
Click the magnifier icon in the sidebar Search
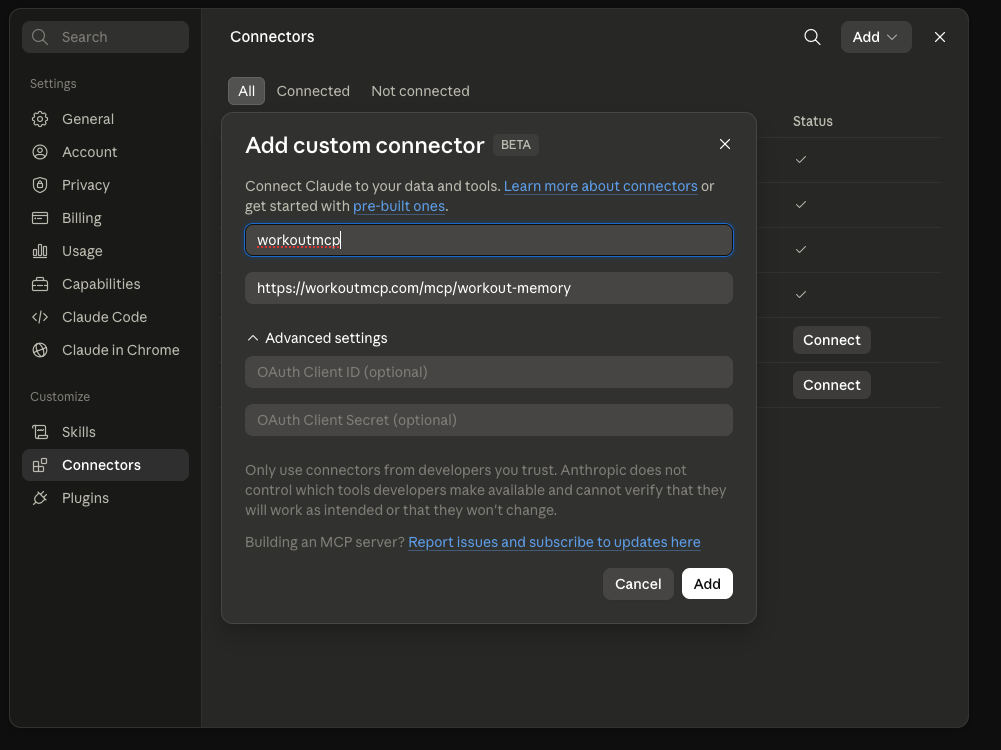[x=40, y=37]
